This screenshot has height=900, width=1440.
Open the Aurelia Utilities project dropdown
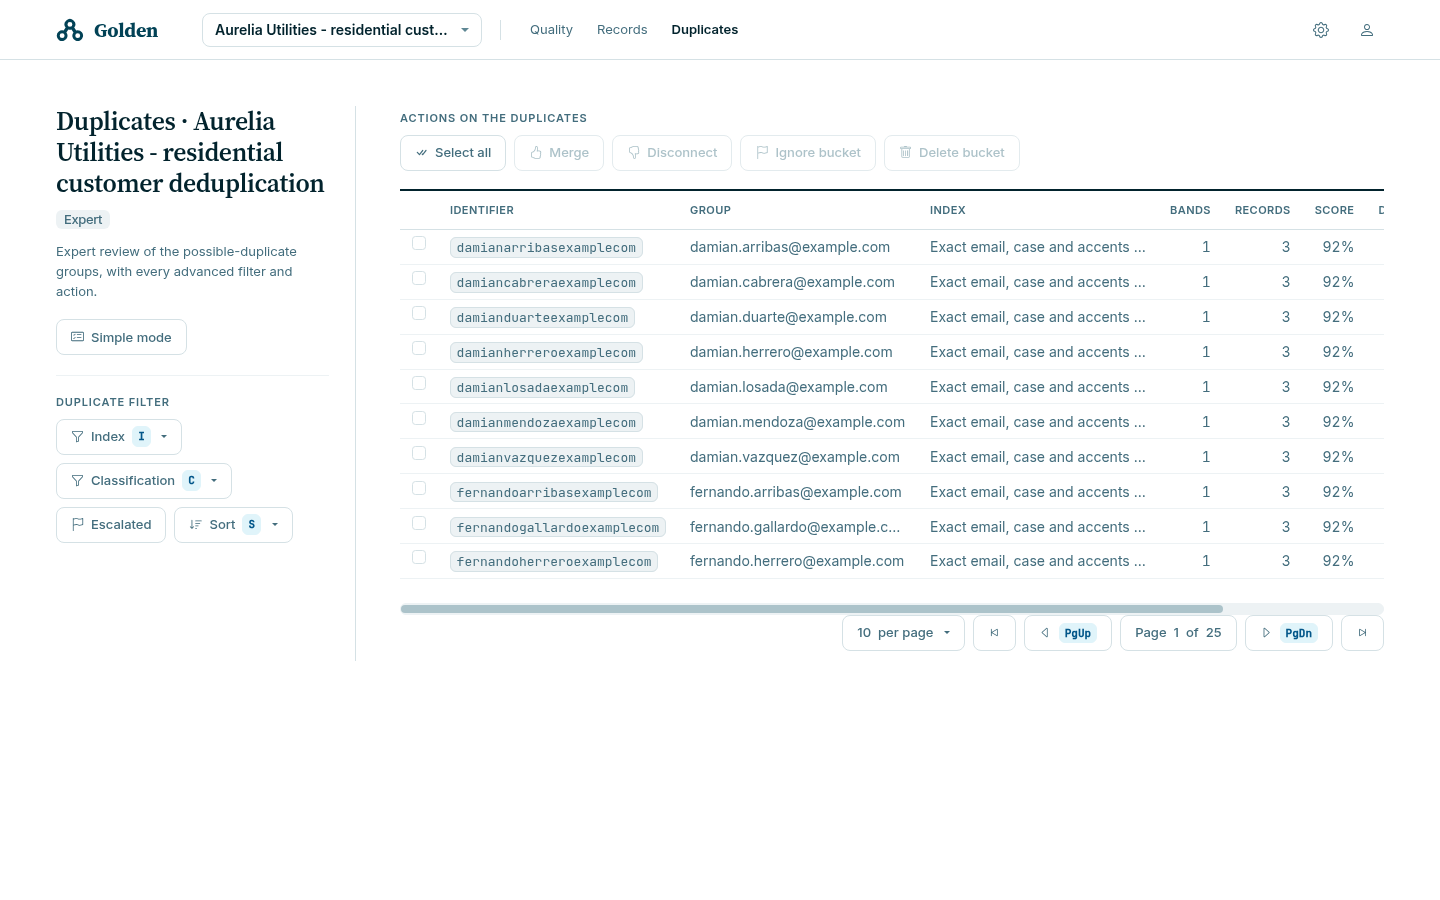pos(342,30)
